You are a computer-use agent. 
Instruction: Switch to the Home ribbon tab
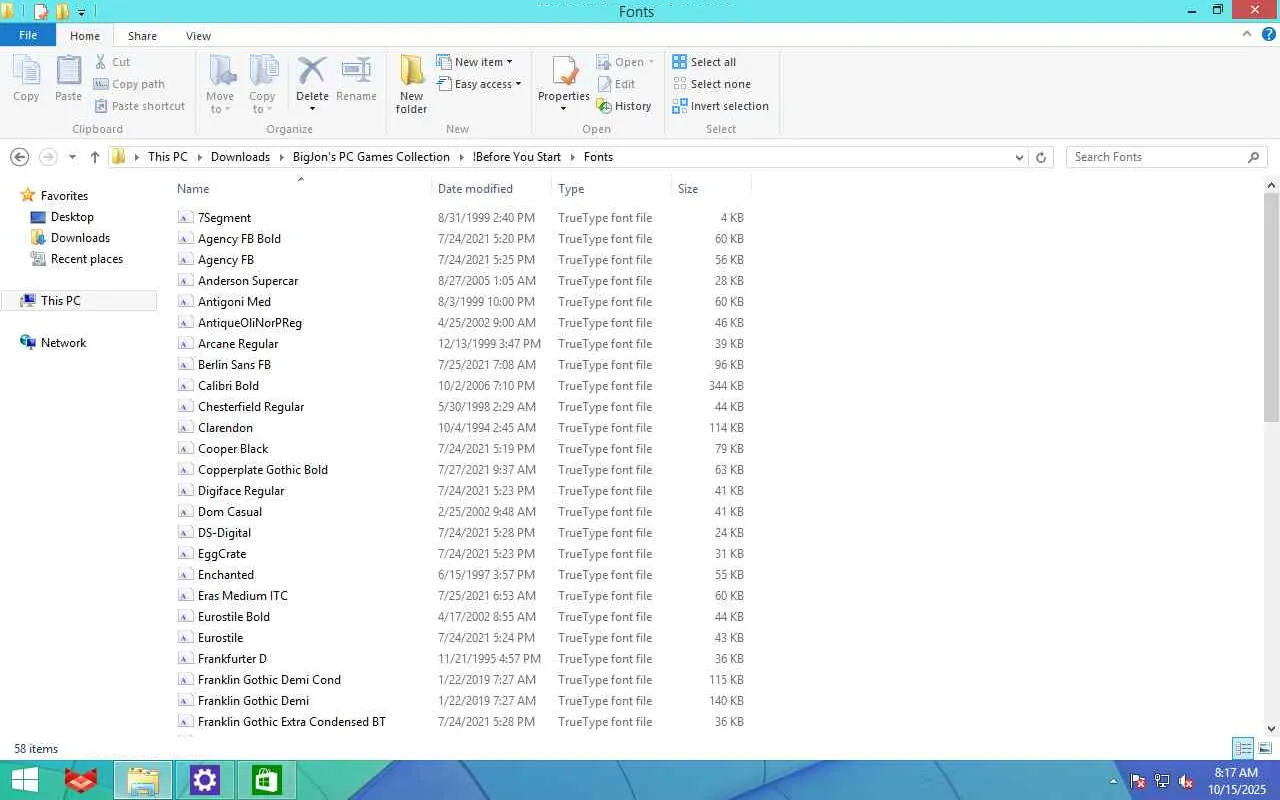click(x=85, y=36)
